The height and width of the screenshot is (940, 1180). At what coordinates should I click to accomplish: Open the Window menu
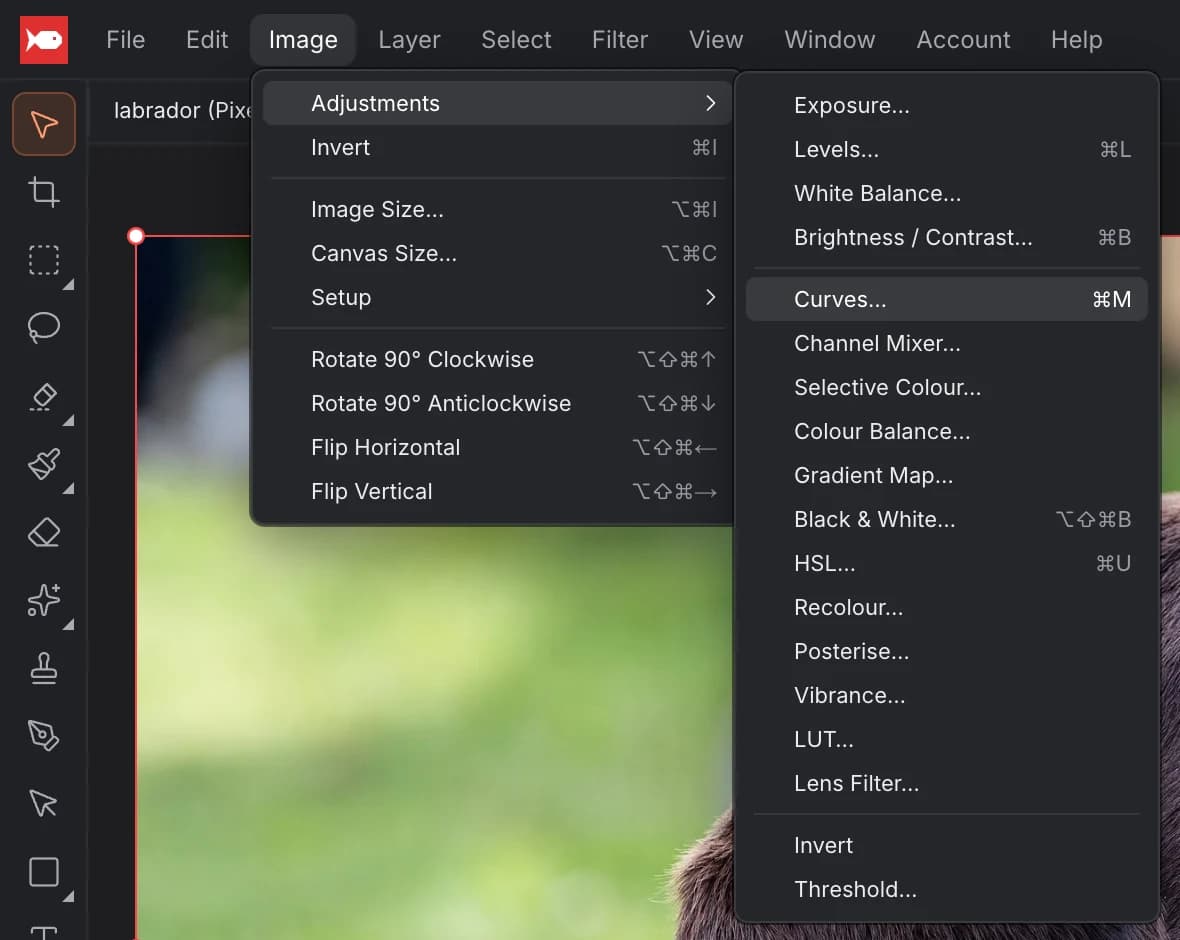click(829, 39)
